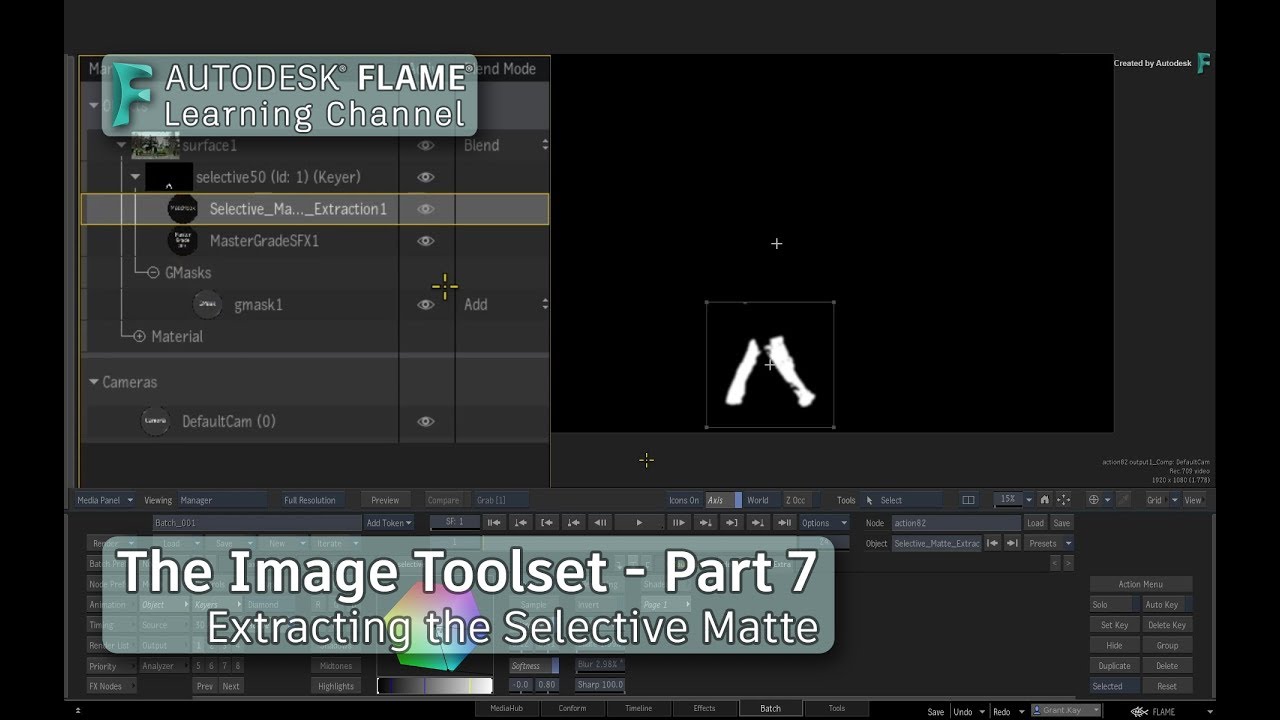1280x720 pixels.
Task: Collapse the Cameras section
Action: 94,382
